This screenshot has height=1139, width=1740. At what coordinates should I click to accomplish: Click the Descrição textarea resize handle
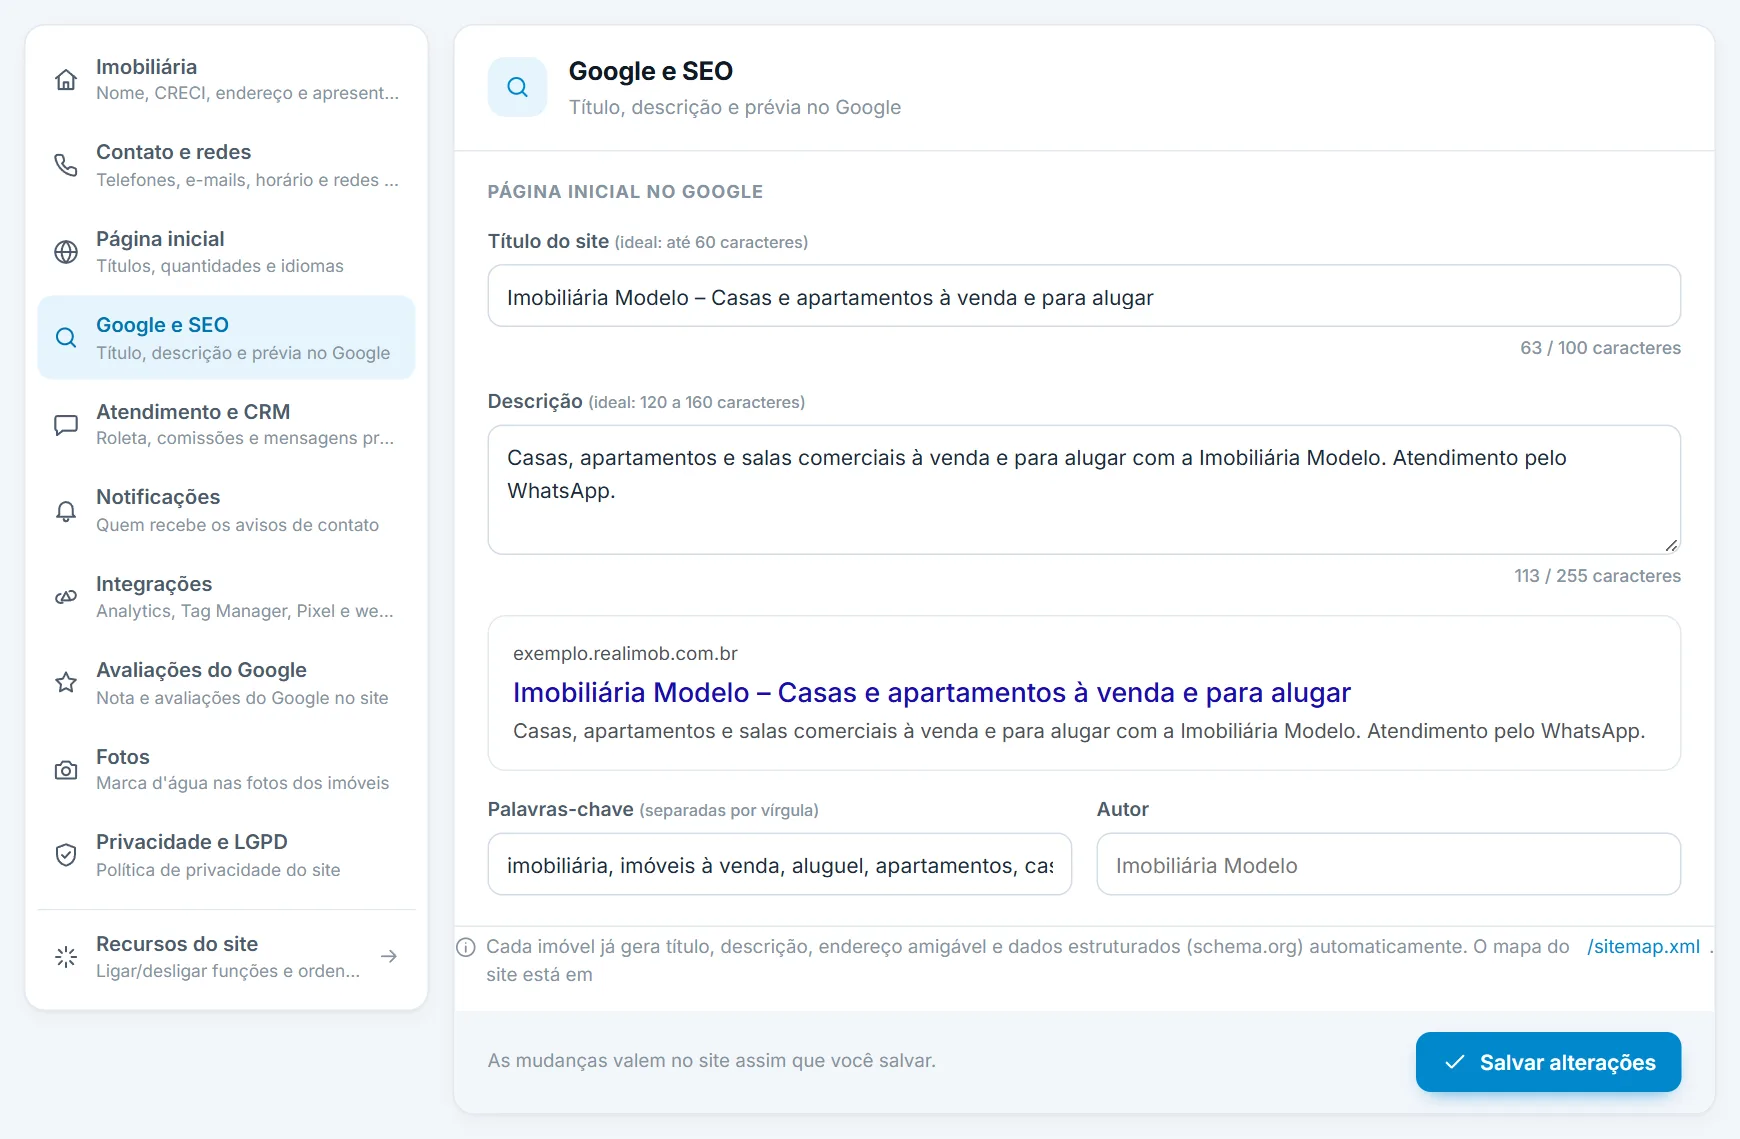click(1671, 545)
